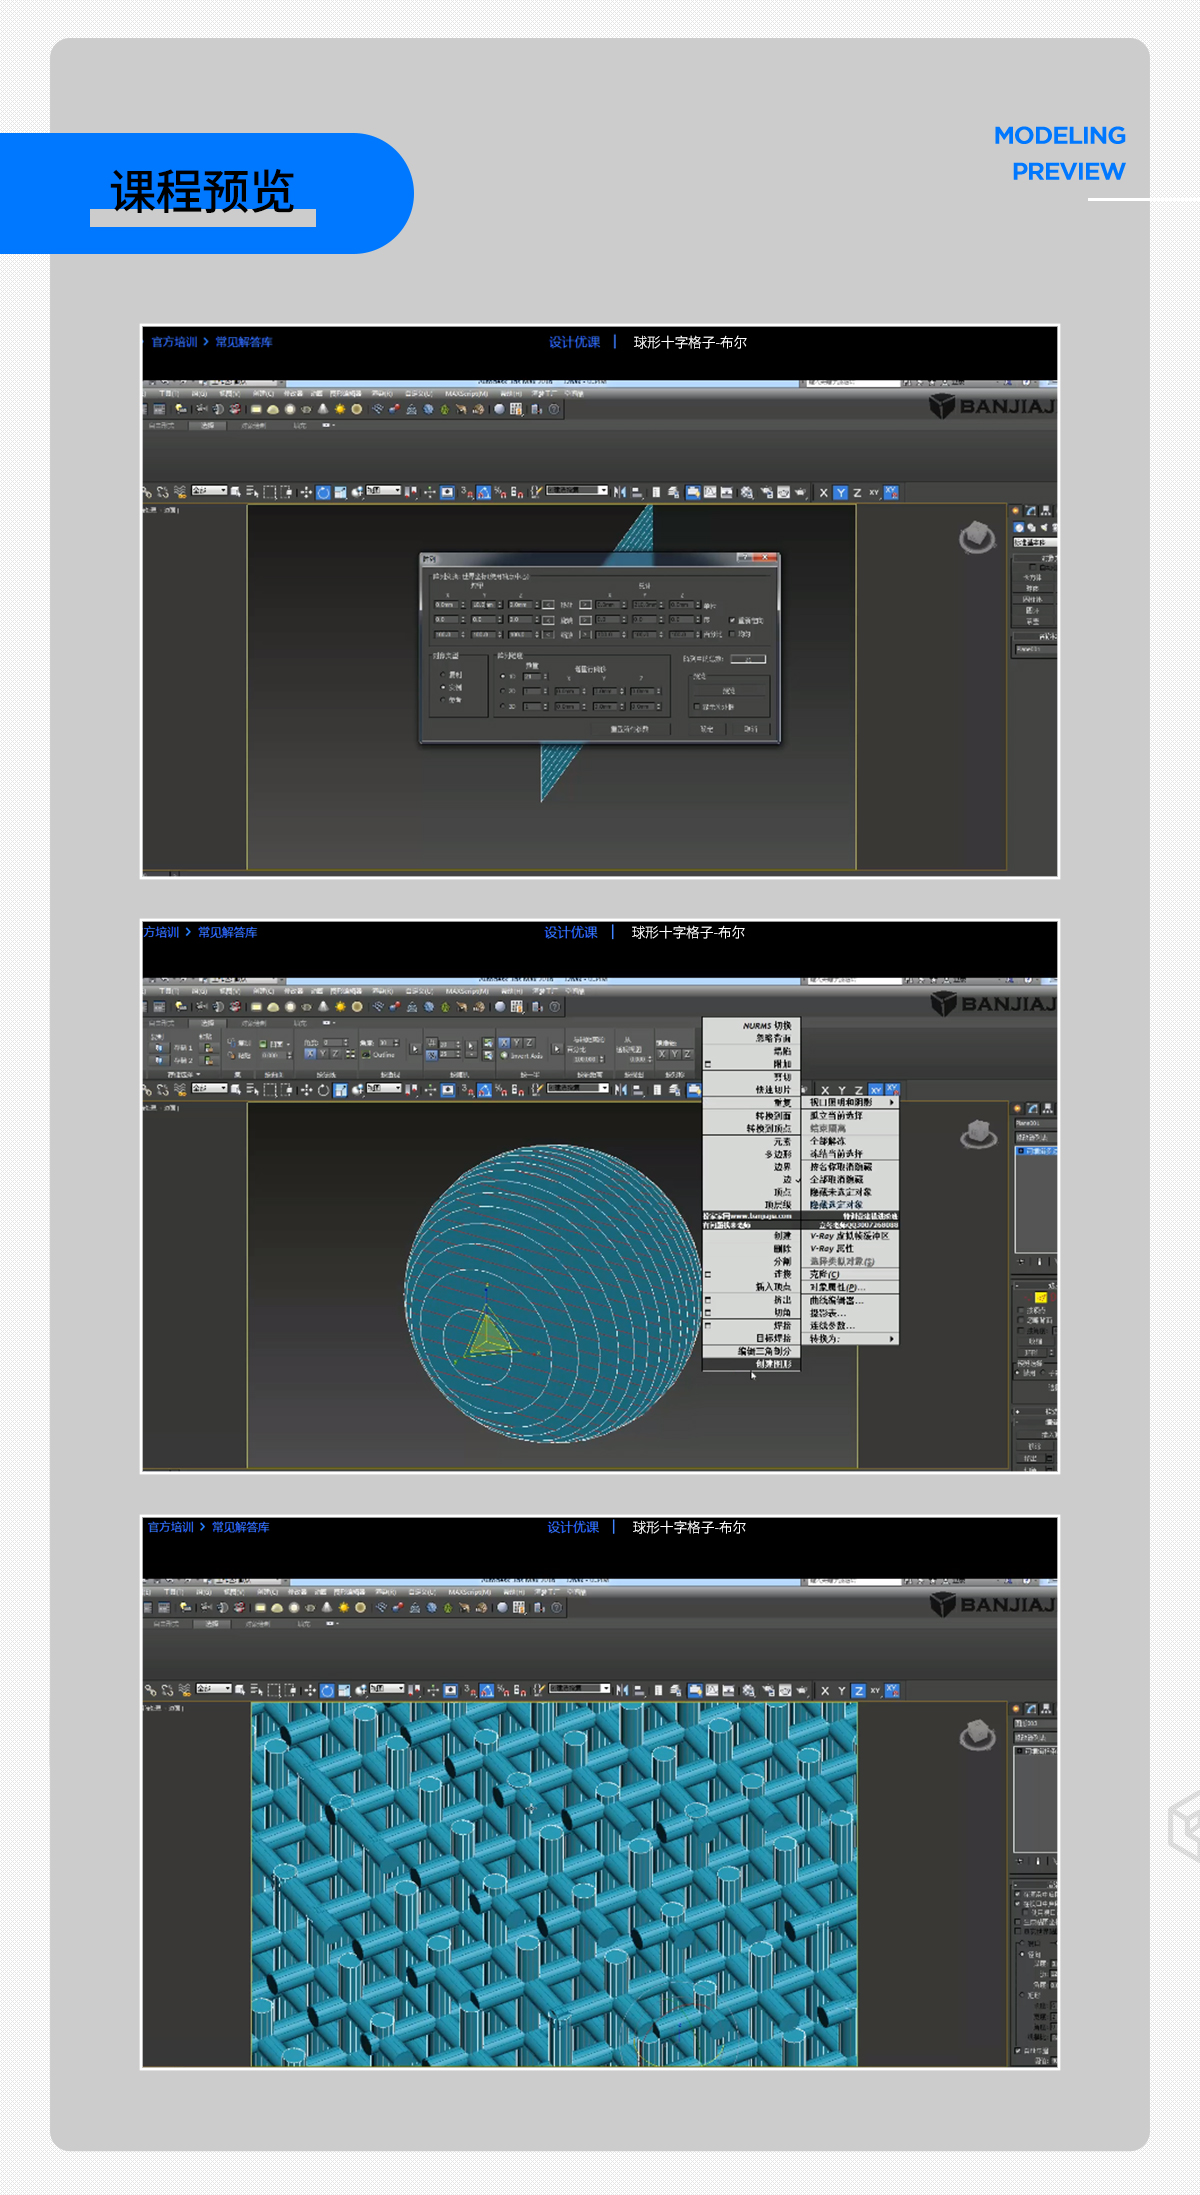The image size is (1200, 2195).
Task: Open Modify panel tab in bottom screenshot
Action: pos(1031,1709)
